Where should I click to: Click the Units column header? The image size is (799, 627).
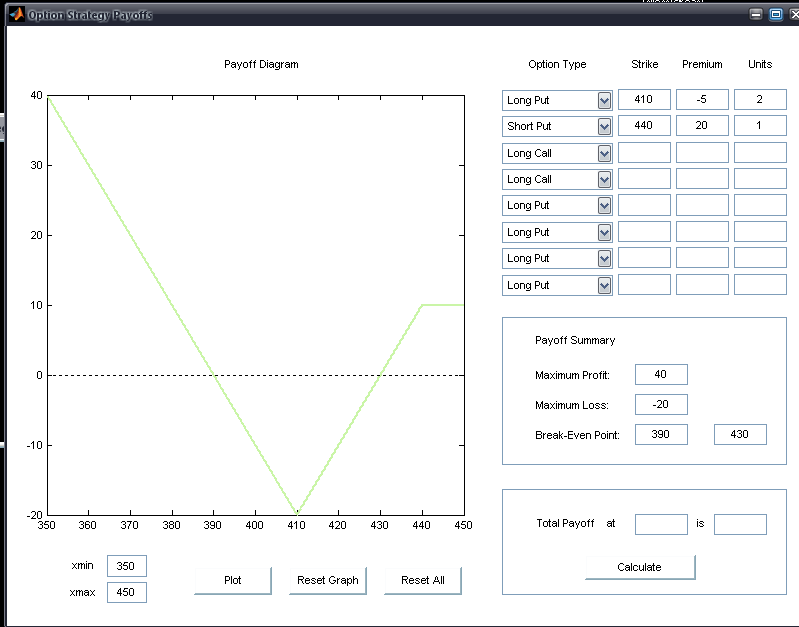760,64
